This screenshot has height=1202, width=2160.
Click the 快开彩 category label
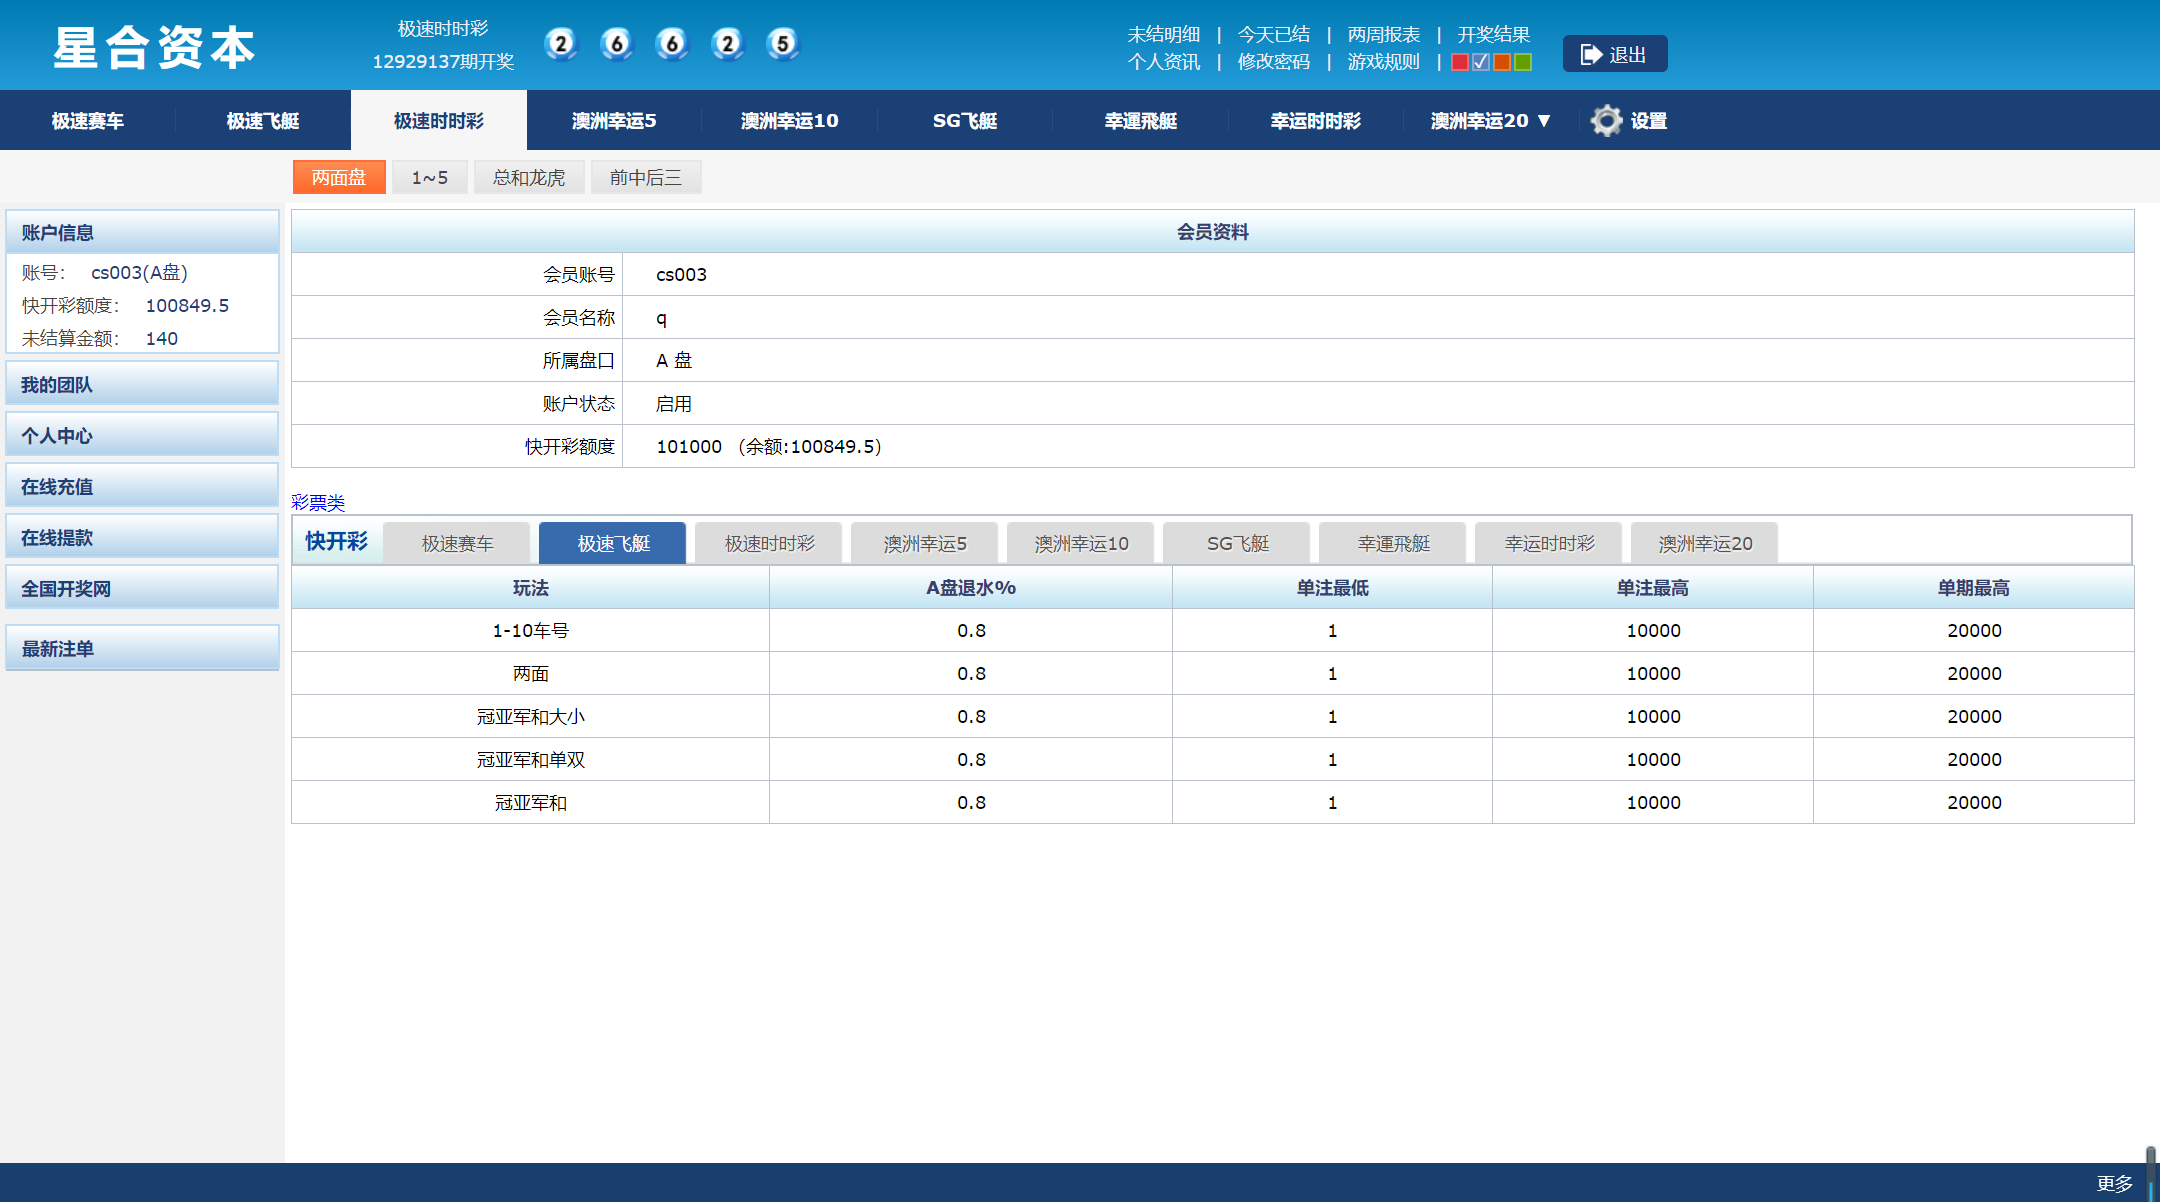[x=337, y=541]
